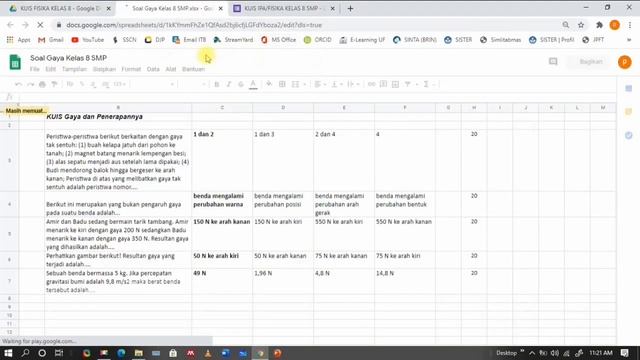Viewport: 640px width, 360px height.
Task: Open the StreamYard bookmark
Action: 233,40
